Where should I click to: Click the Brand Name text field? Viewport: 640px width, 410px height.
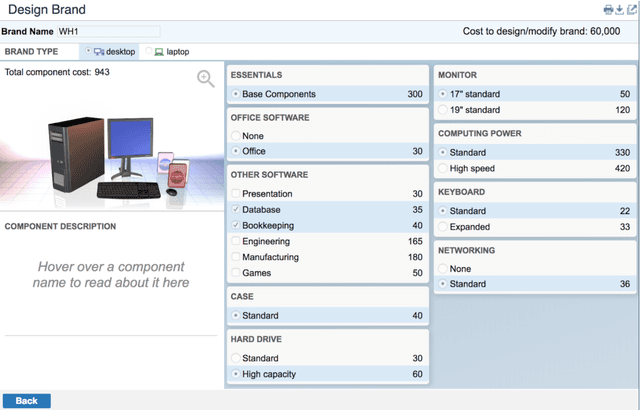point(108,31)
